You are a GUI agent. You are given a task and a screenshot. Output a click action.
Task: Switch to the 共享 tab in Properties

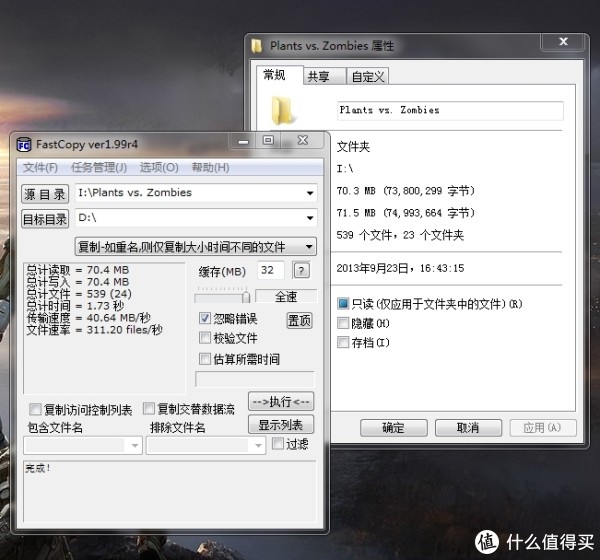coord(324,76)
